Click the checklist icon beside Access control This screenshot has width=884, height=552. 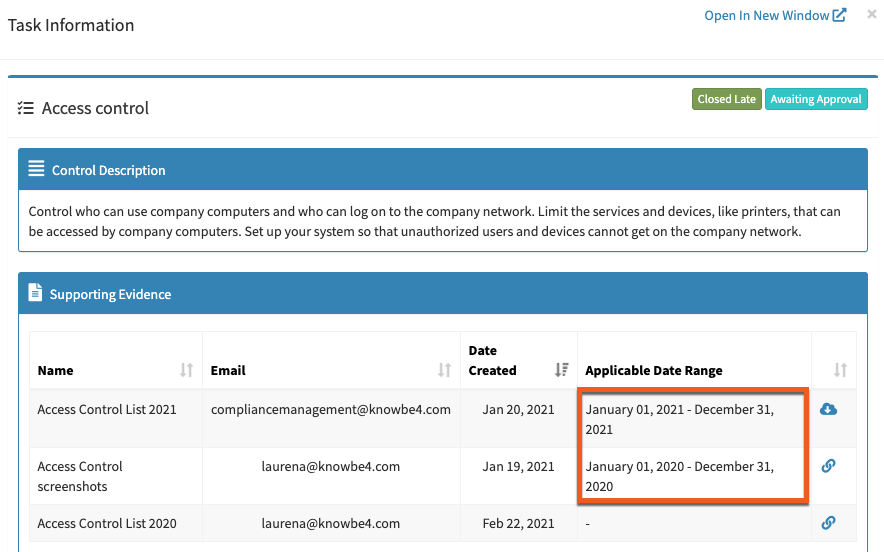pos(26,108)
